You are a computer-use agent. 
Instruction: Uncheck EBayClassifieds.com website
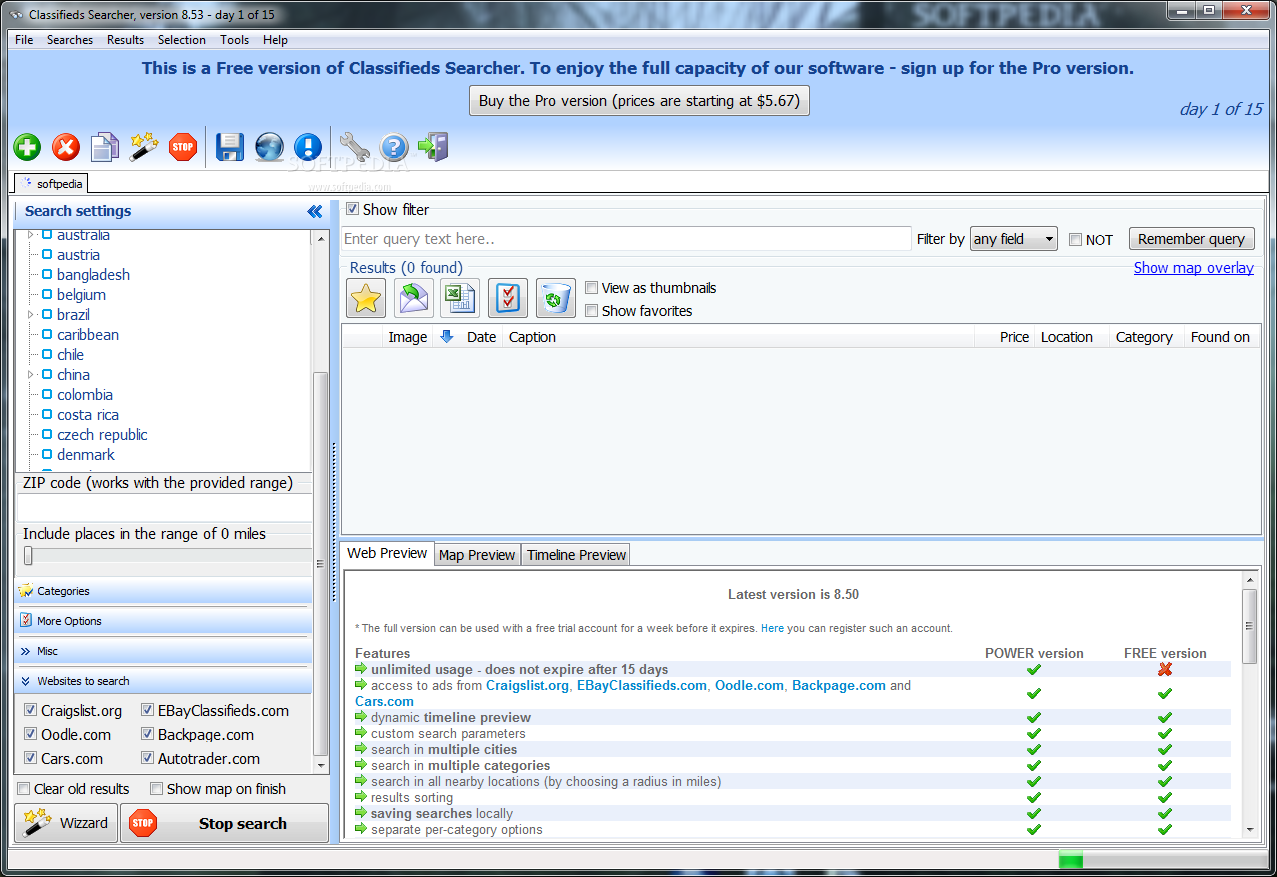pos(148,711)
